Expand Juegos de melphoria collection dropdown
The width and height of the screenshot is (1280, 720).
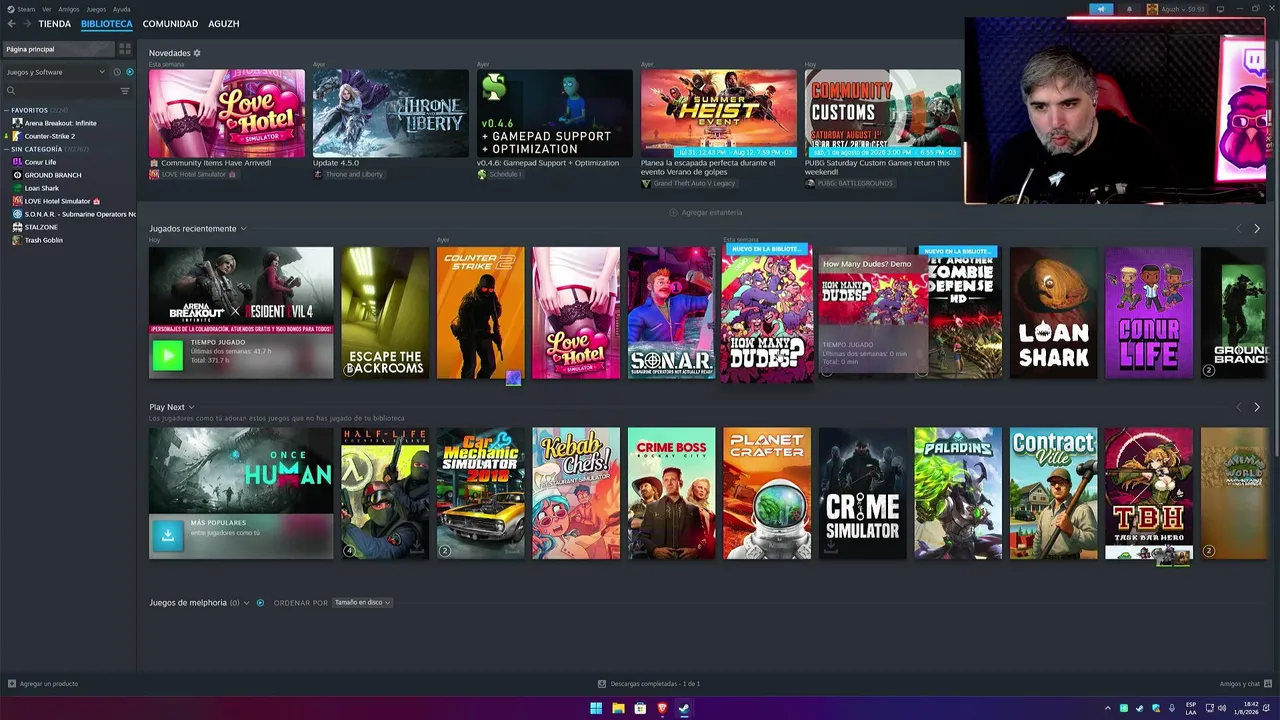pos(247,603)
